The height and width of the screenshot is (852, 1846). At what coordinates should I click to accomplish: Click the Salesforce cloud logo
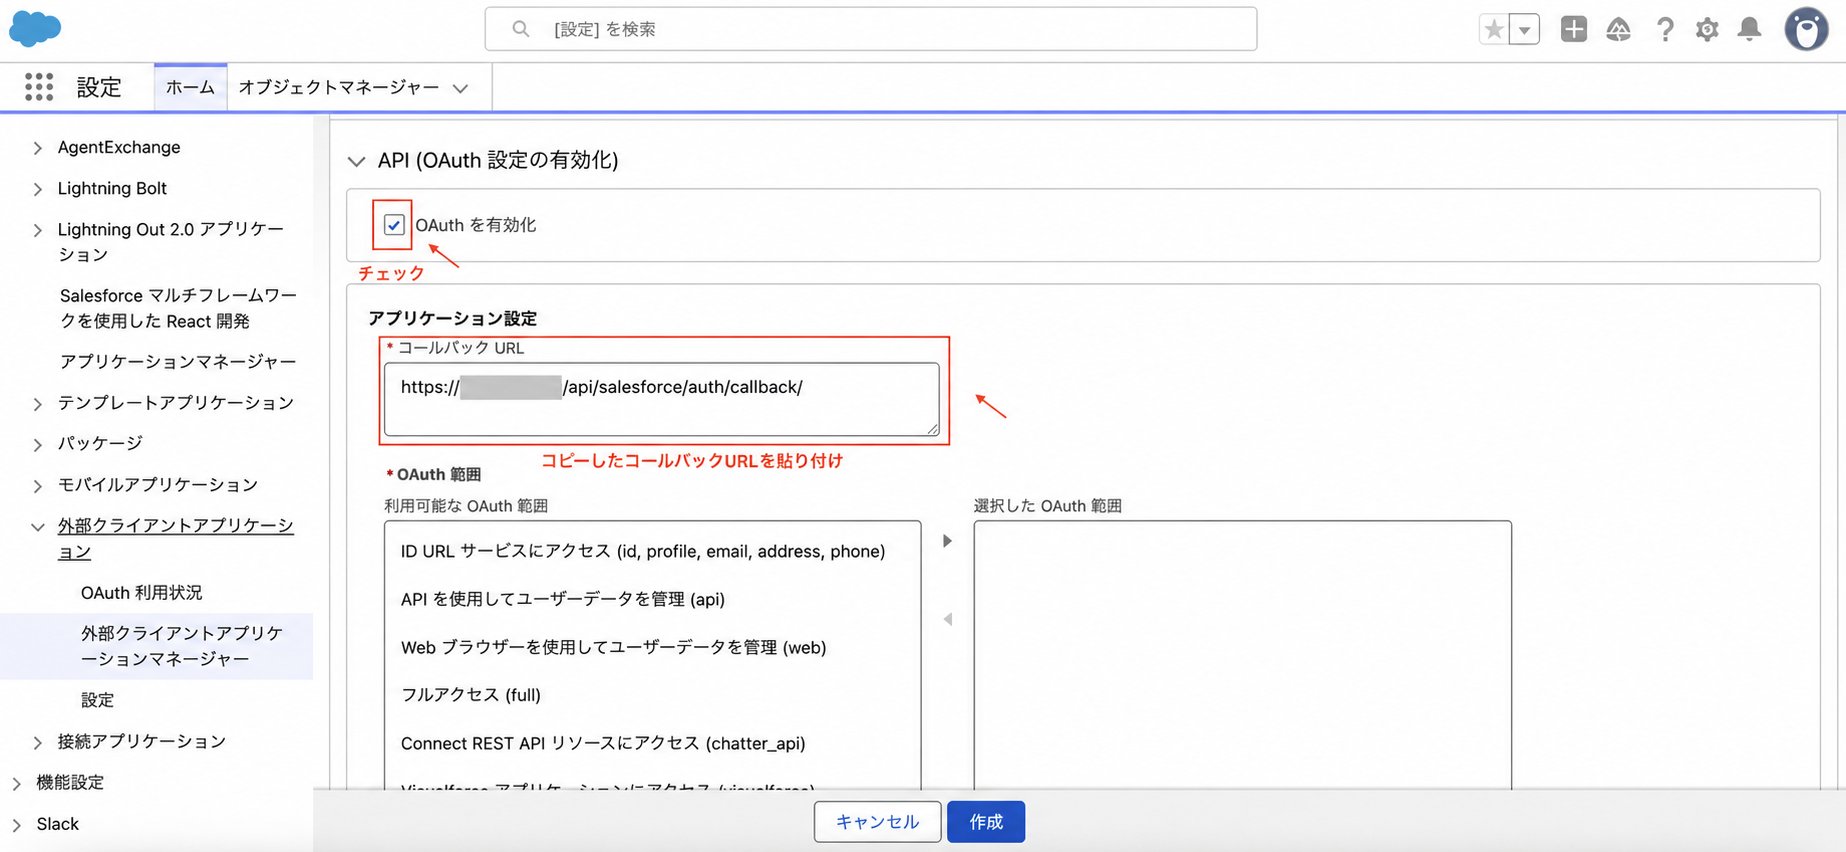point(35,29)
